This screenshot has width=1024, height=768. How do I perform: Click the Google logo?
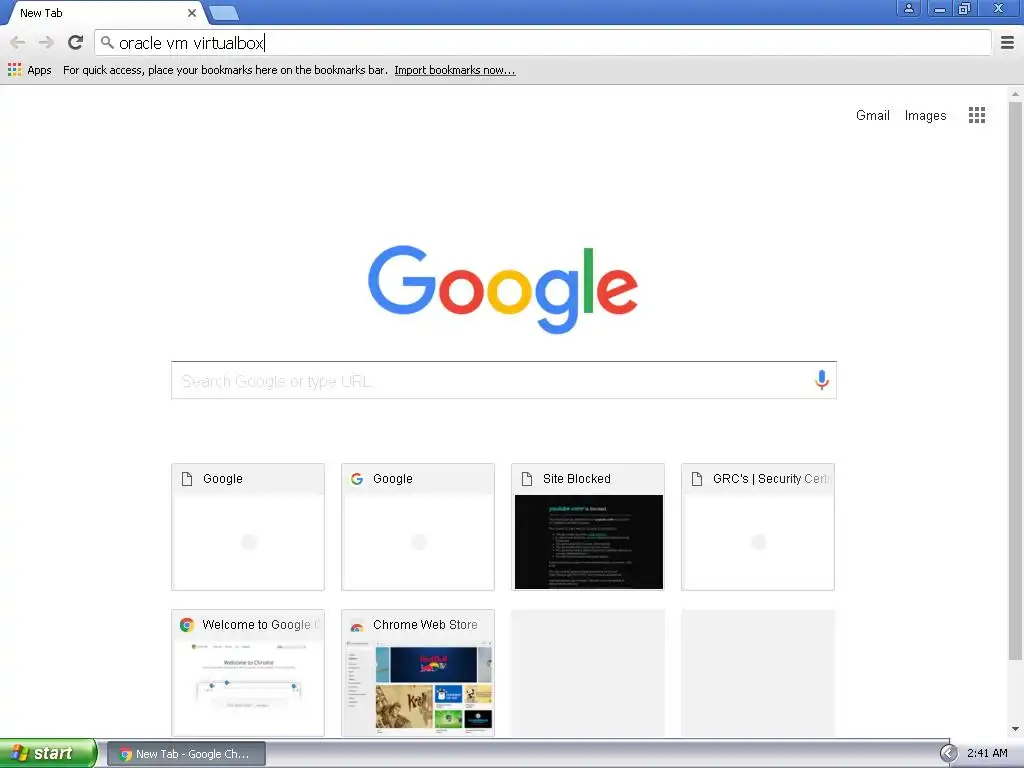(x=503, y=289)
